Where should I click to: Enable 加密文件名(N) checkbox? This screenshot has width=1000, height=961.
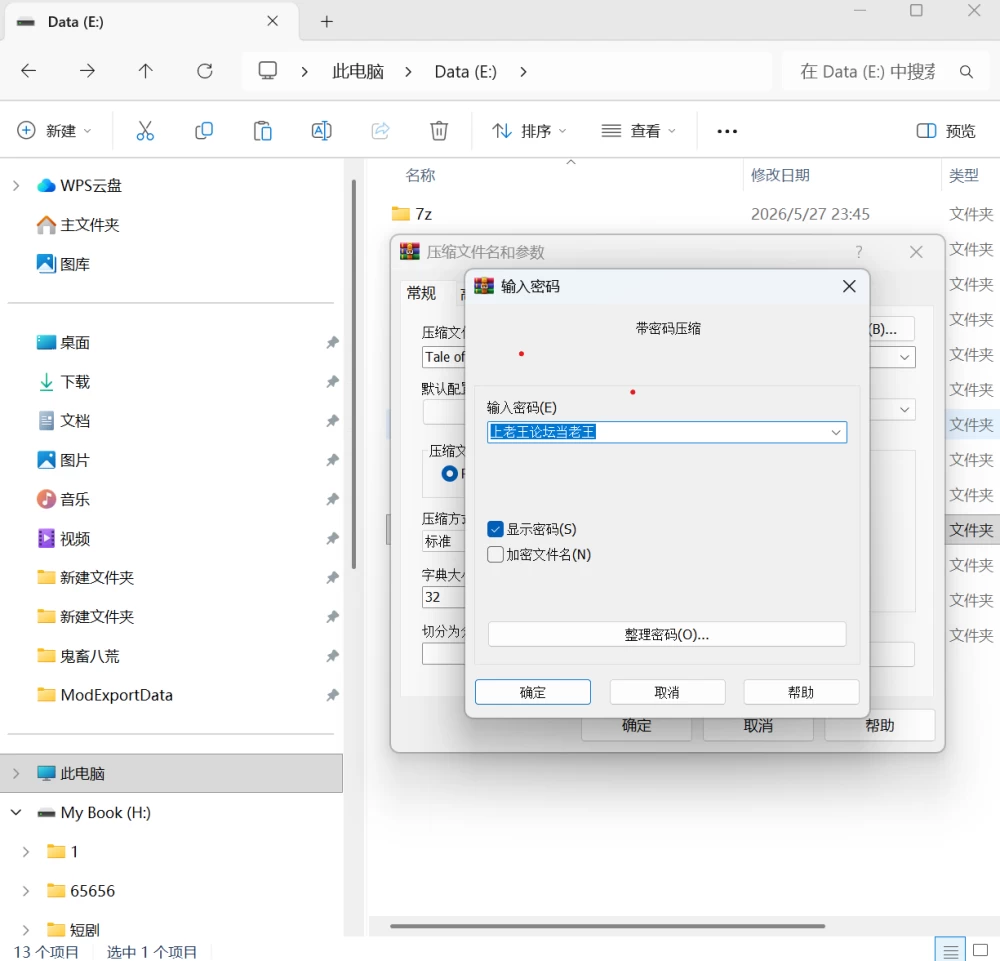(496, 554)
